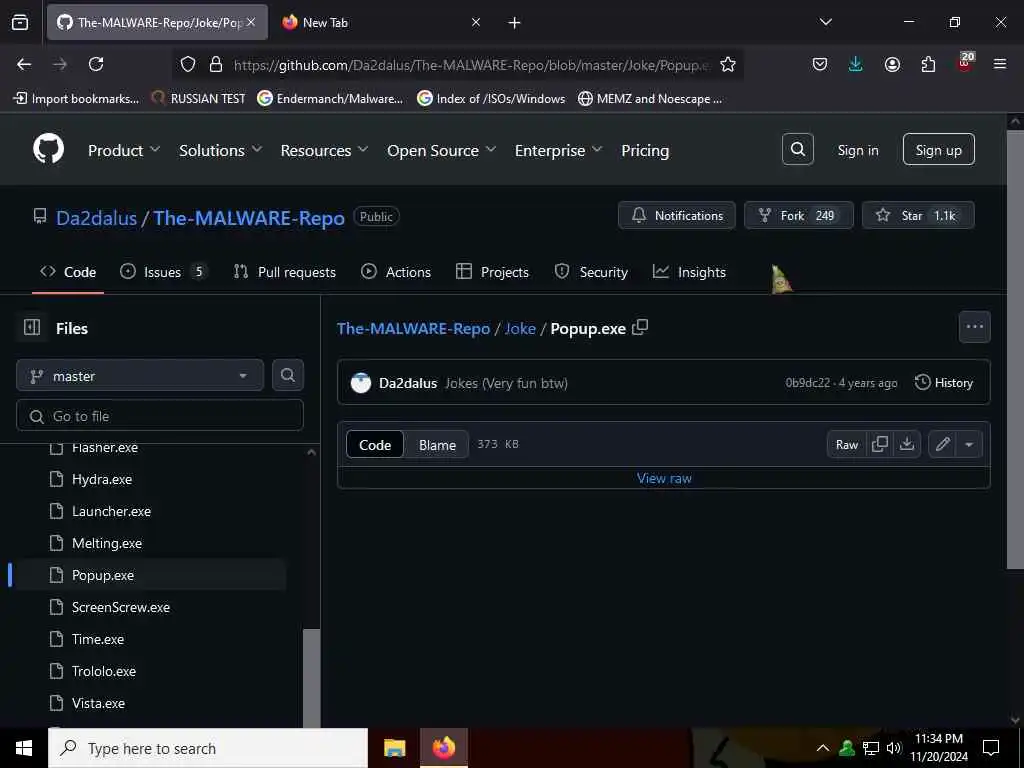Click uBlock extension icon with badge 20

point(965,62)
